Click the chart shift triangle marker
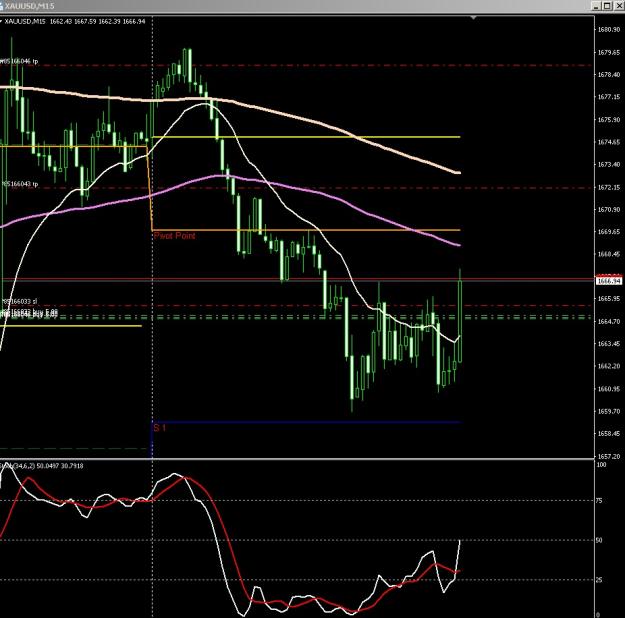Screen dimensions: 625x618 (473, 18)
